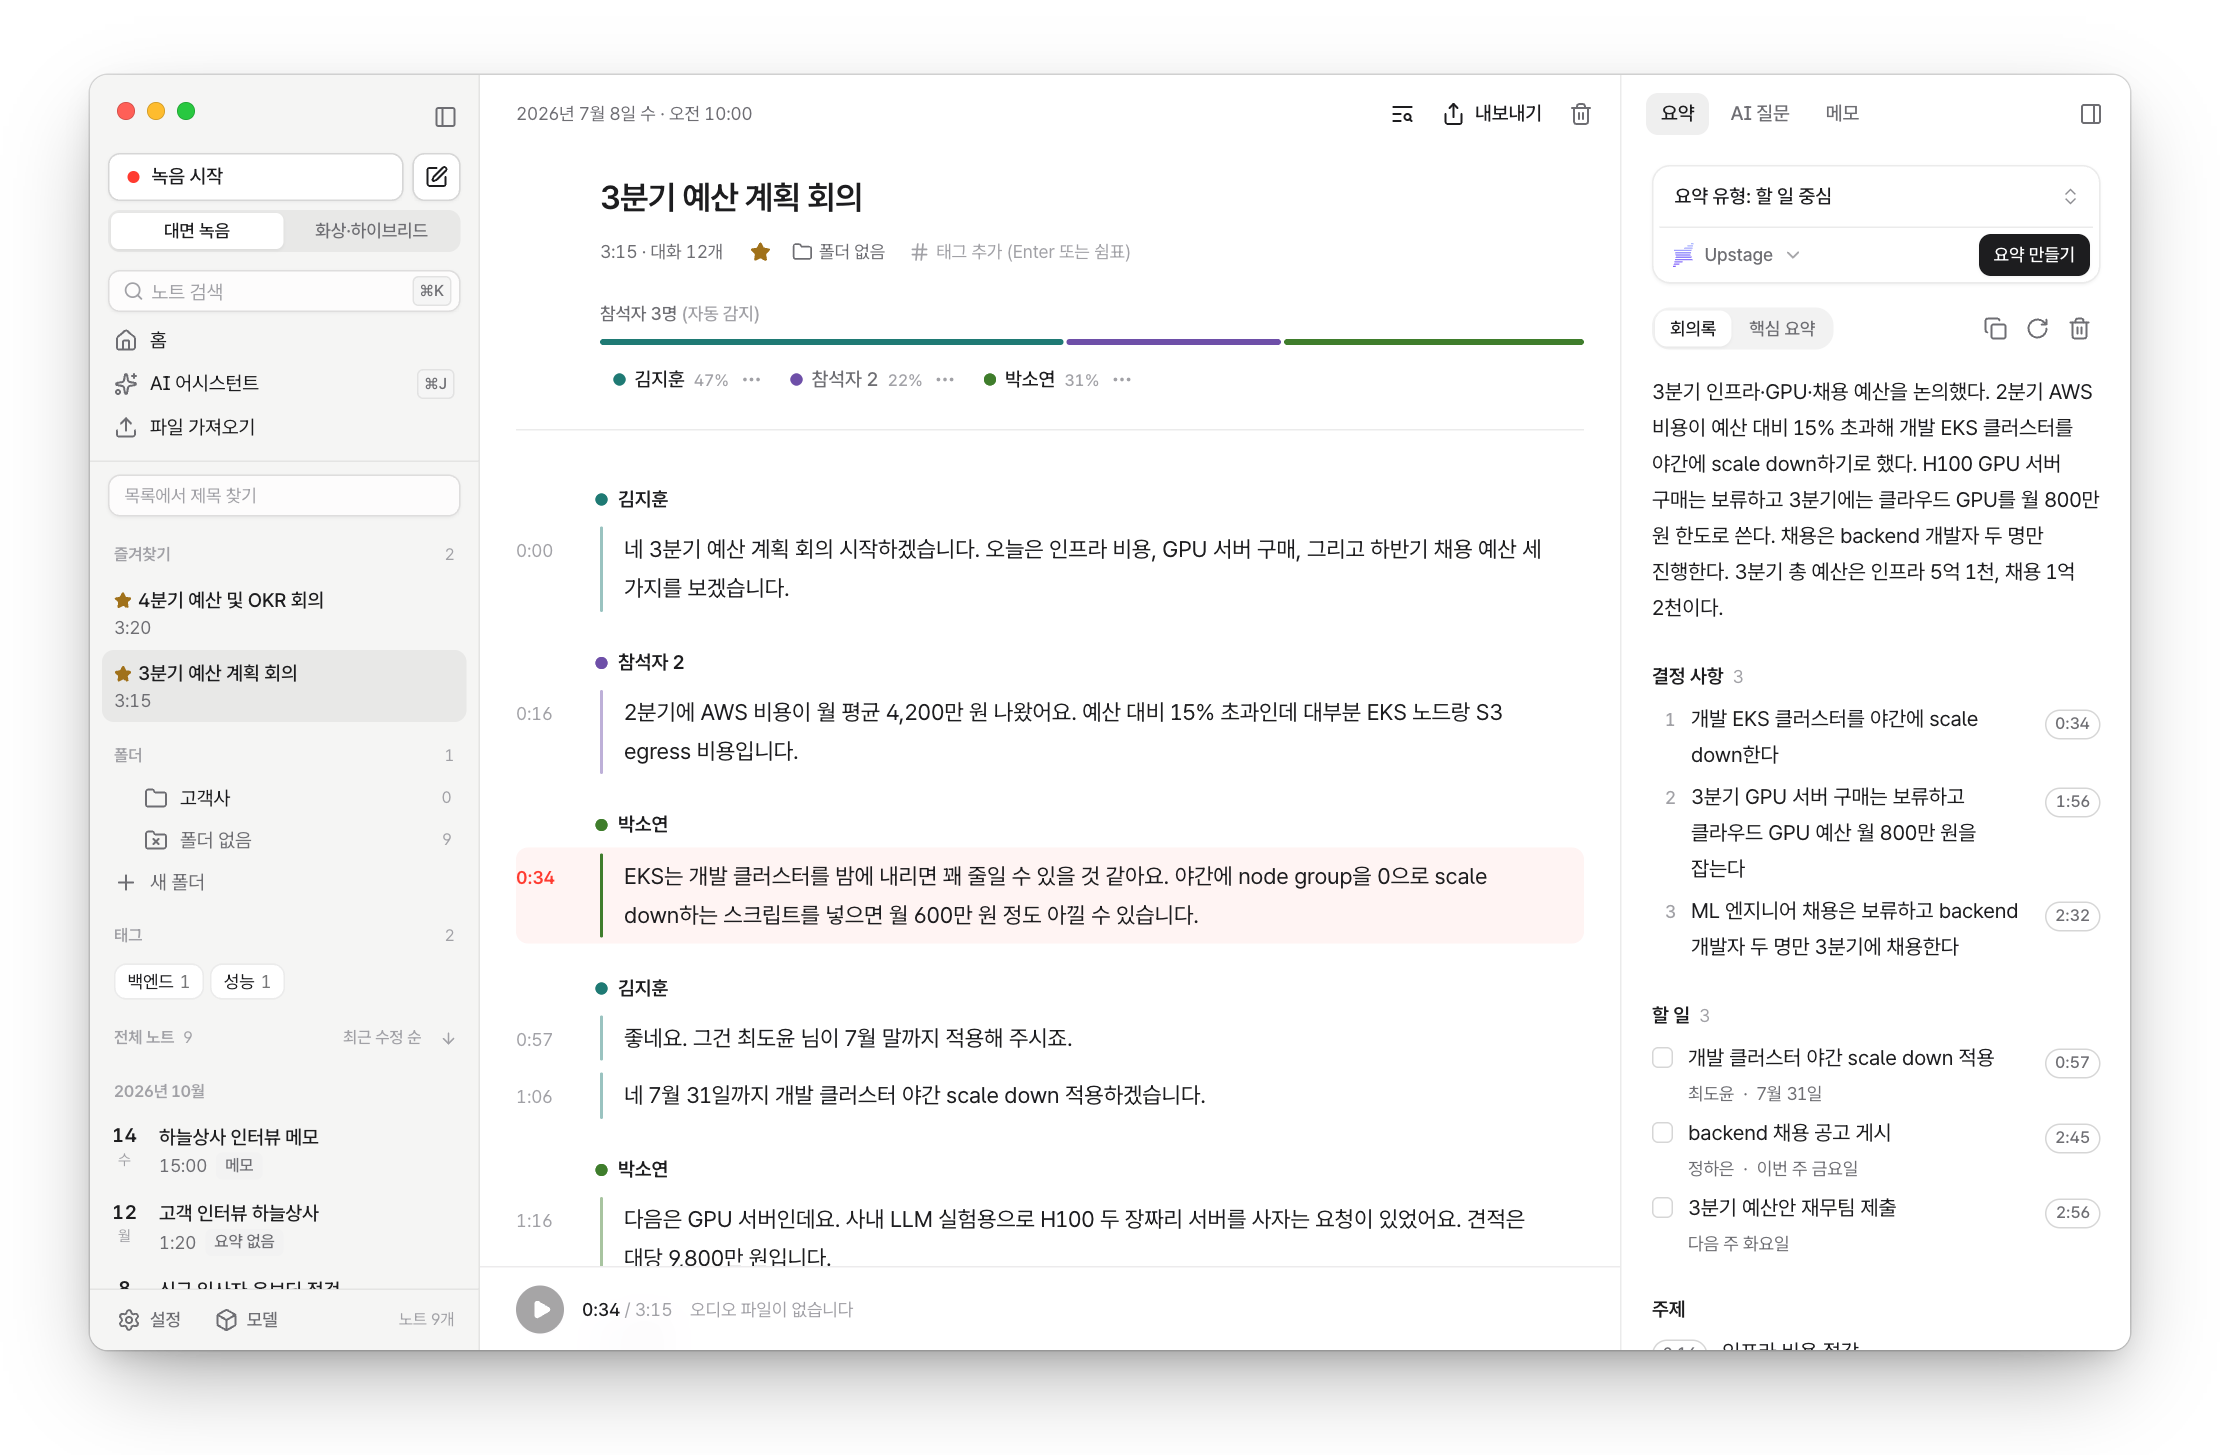Click the 노트 검색 search field
This screenshot has width=2220, height=1455.
[x=284, y=292]
